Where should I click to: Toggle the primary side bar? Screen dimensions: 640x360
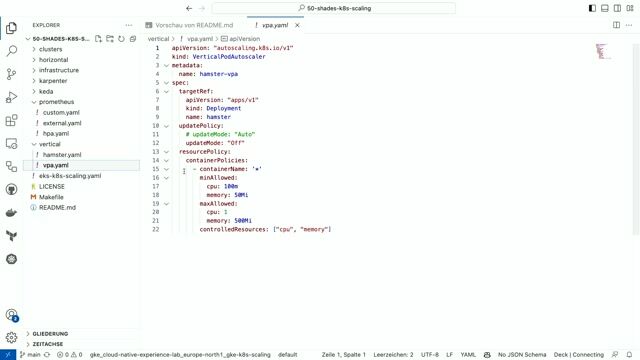[592, 8]
